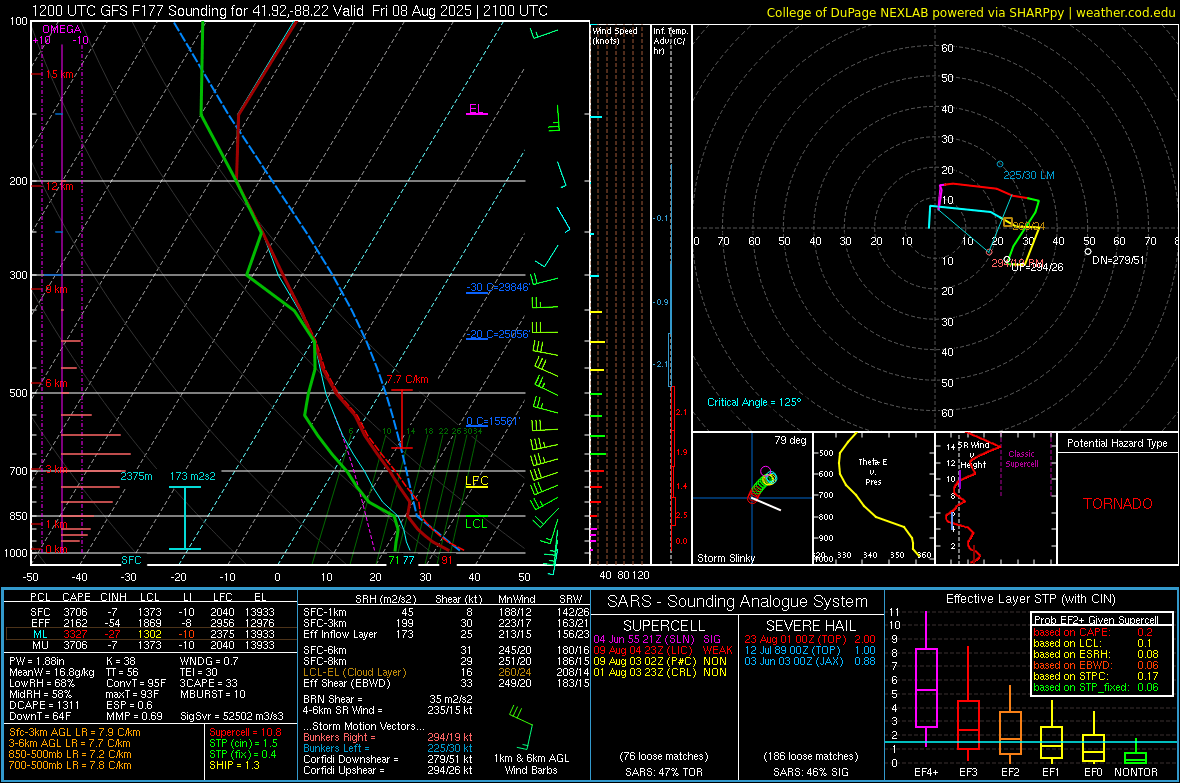
Task: Click the 'DN=279/51' hodograph marker label
Action: tap(1118, 260)
